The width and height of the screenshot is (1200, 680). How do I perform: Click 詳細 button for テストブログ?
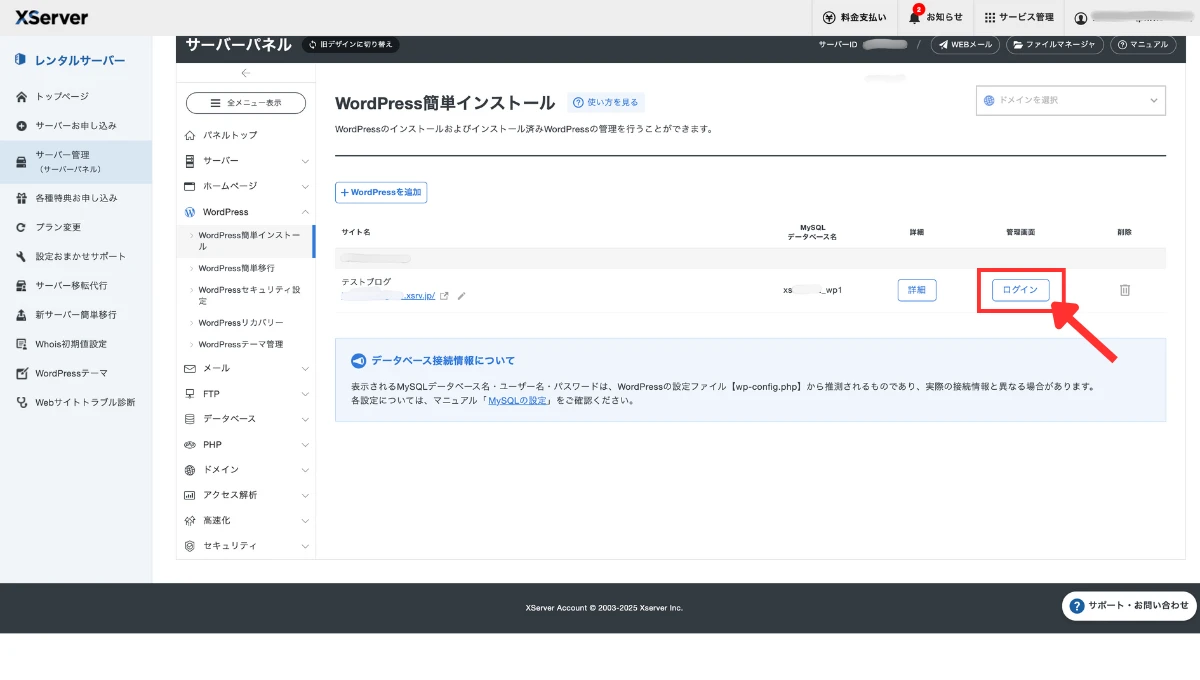(x=917, y=290)
